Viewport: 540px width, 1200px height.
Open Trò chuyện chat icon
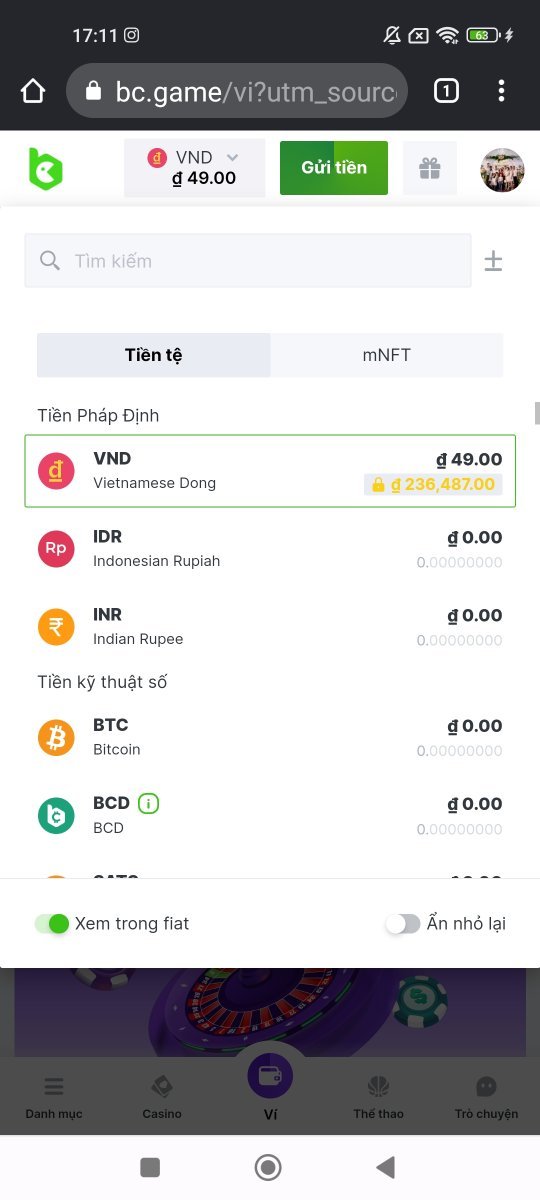(x=486, y=1097)
